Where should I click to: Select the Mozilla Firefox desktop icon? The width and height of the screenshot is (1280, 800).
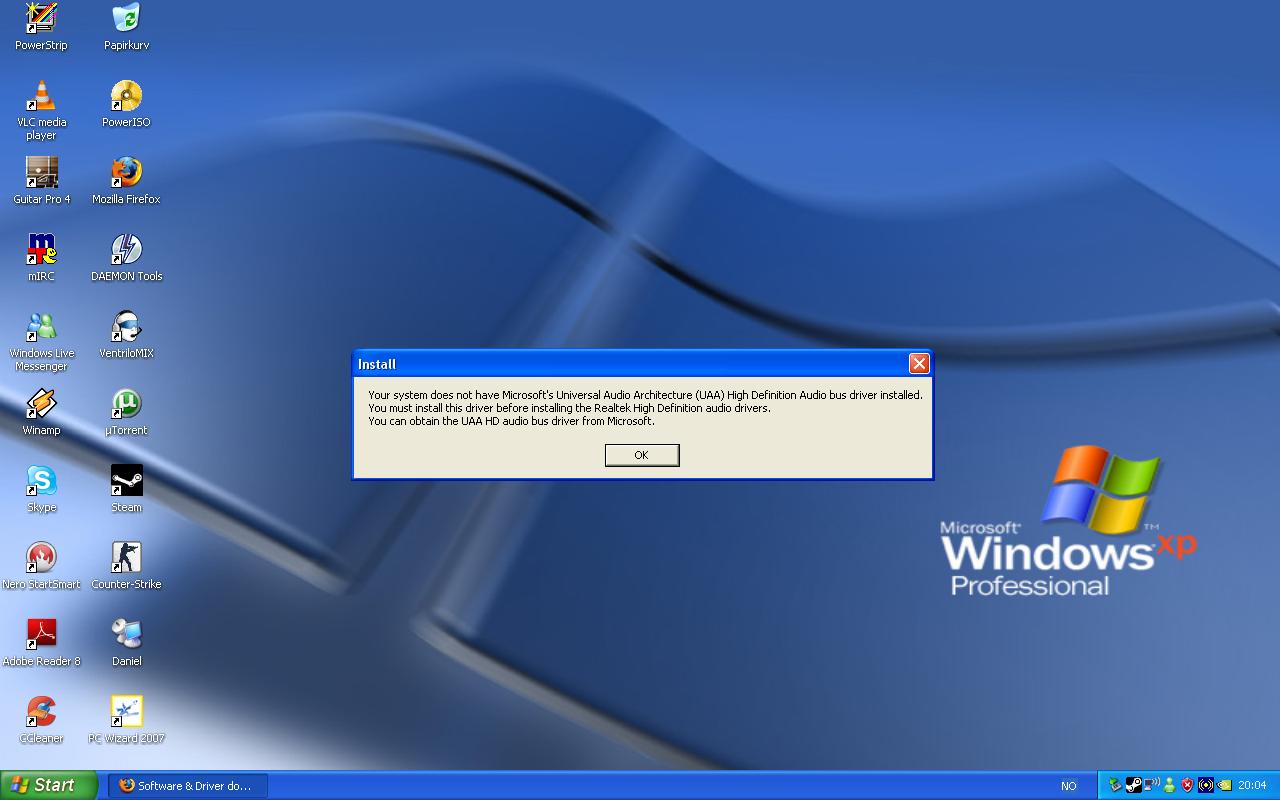pos(126,181)
